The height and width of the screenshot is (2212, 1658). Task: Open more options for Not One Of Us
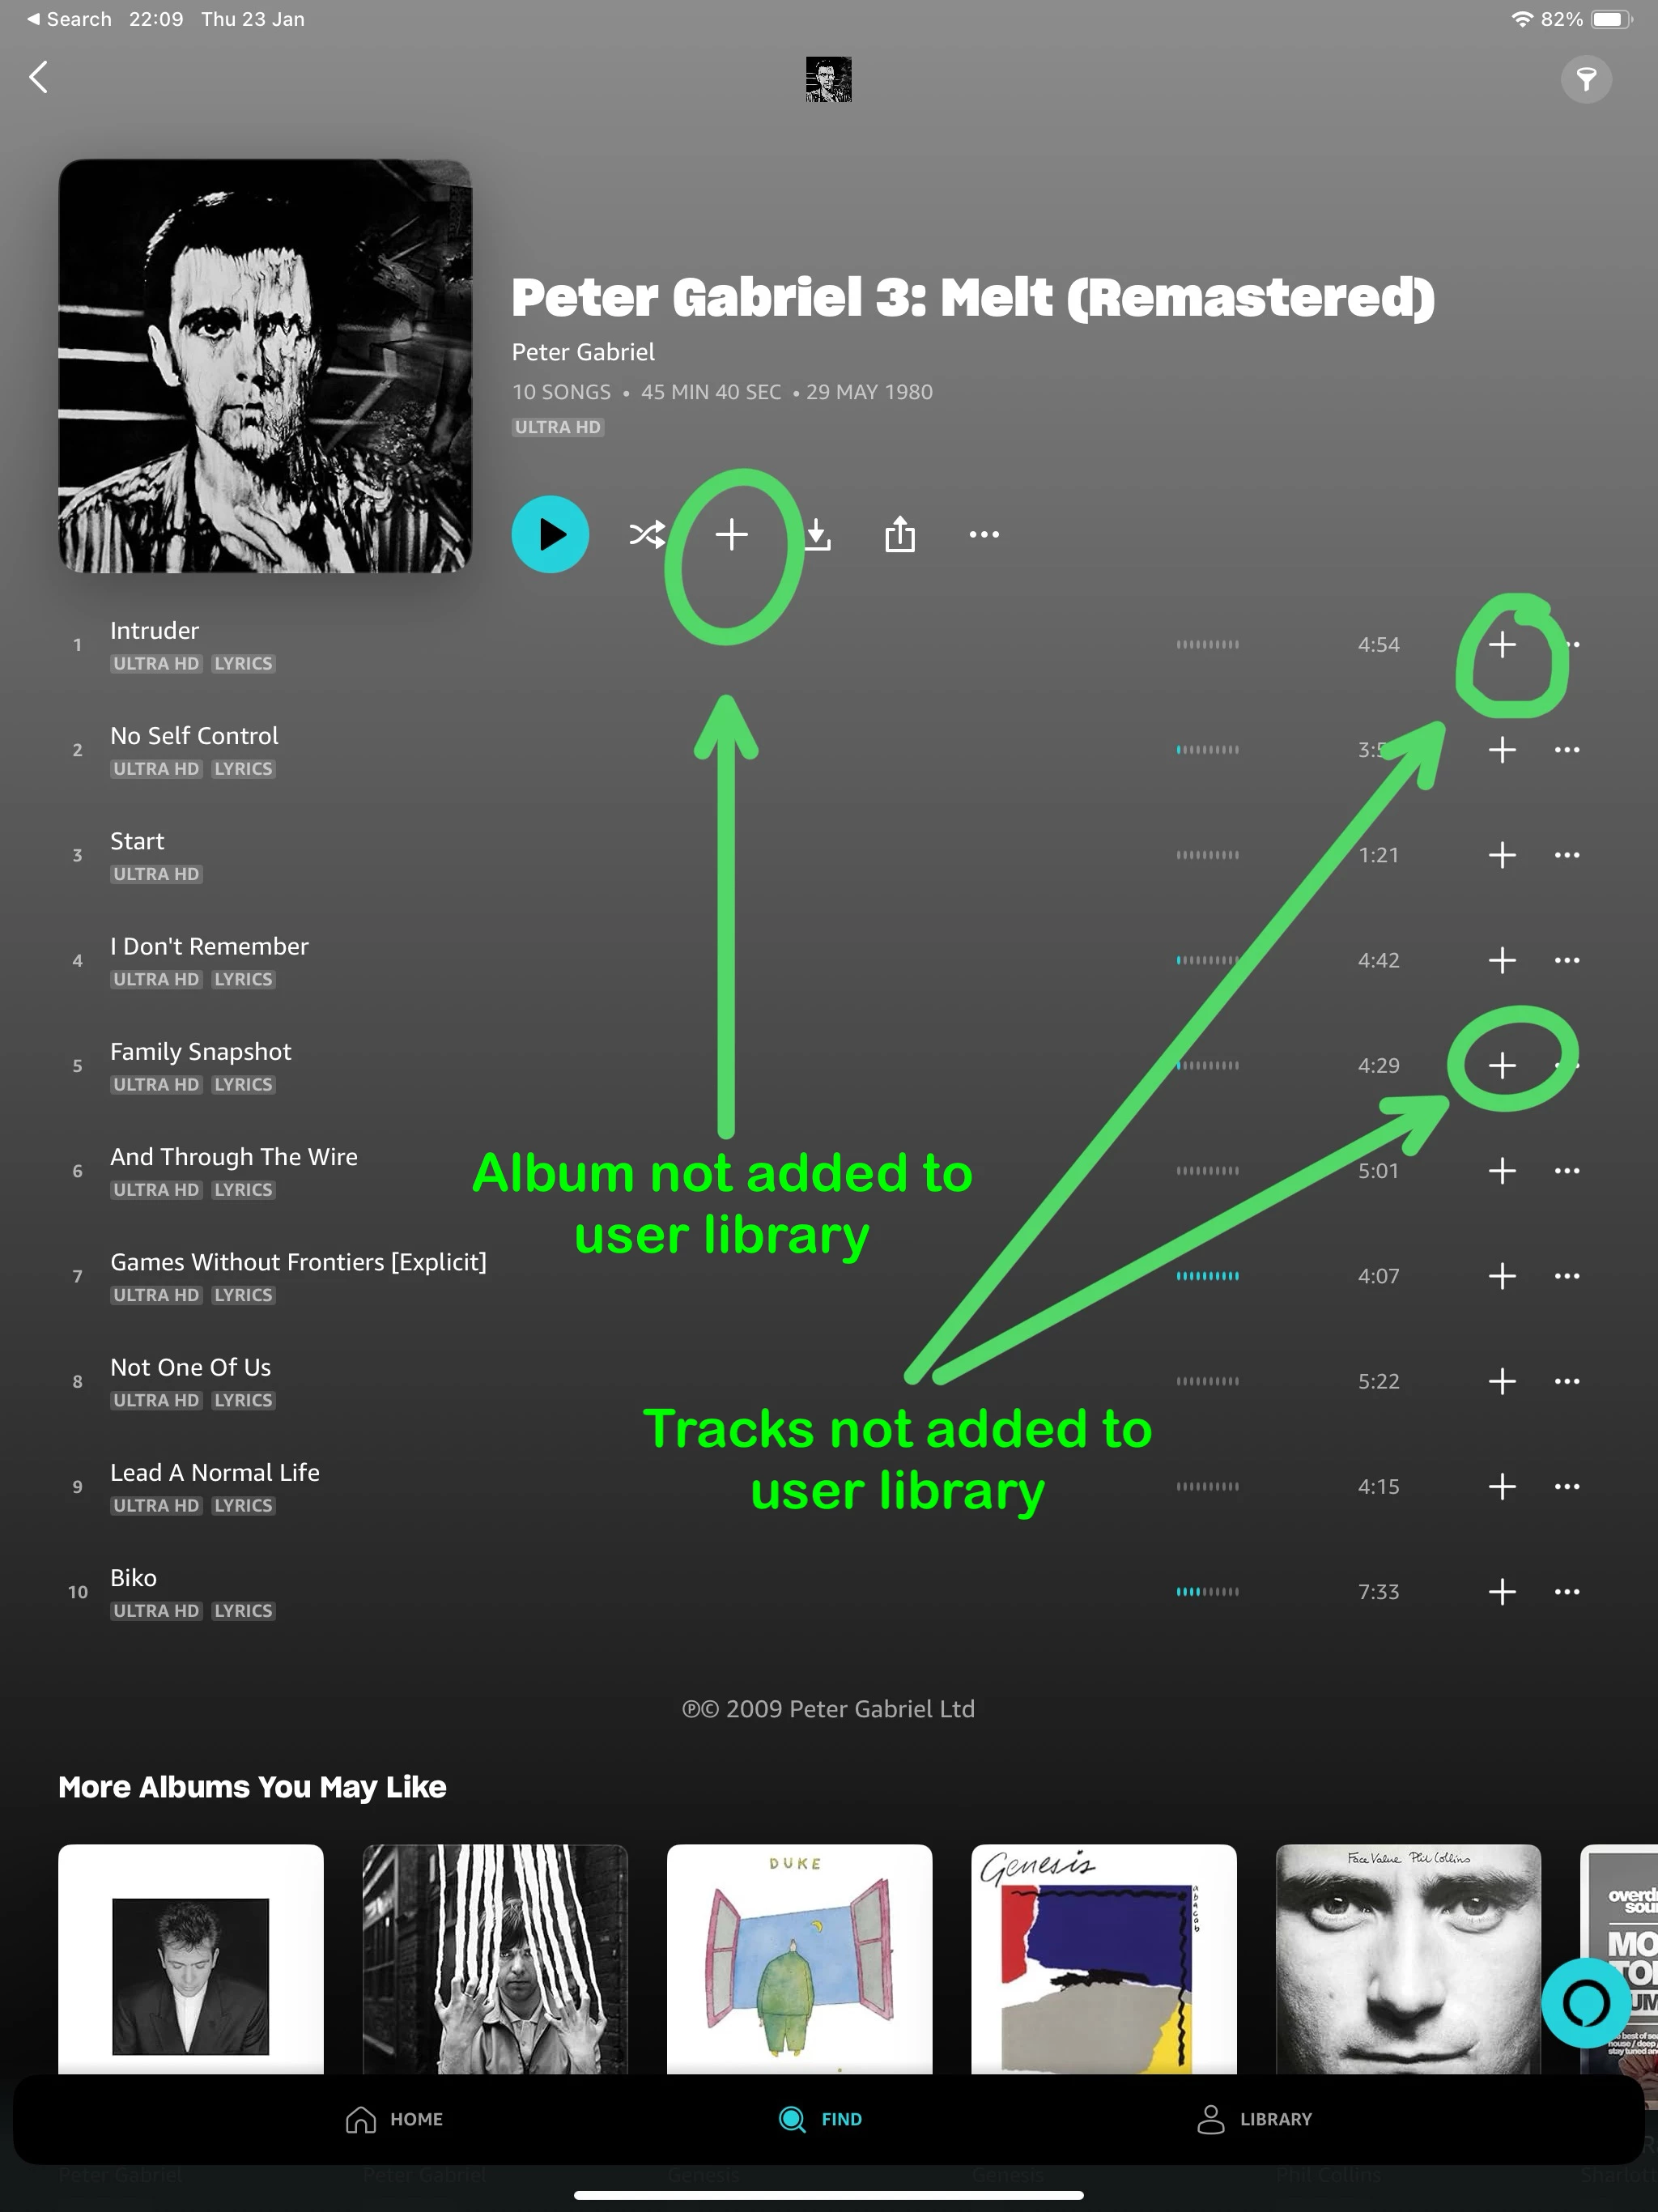1567,1381
